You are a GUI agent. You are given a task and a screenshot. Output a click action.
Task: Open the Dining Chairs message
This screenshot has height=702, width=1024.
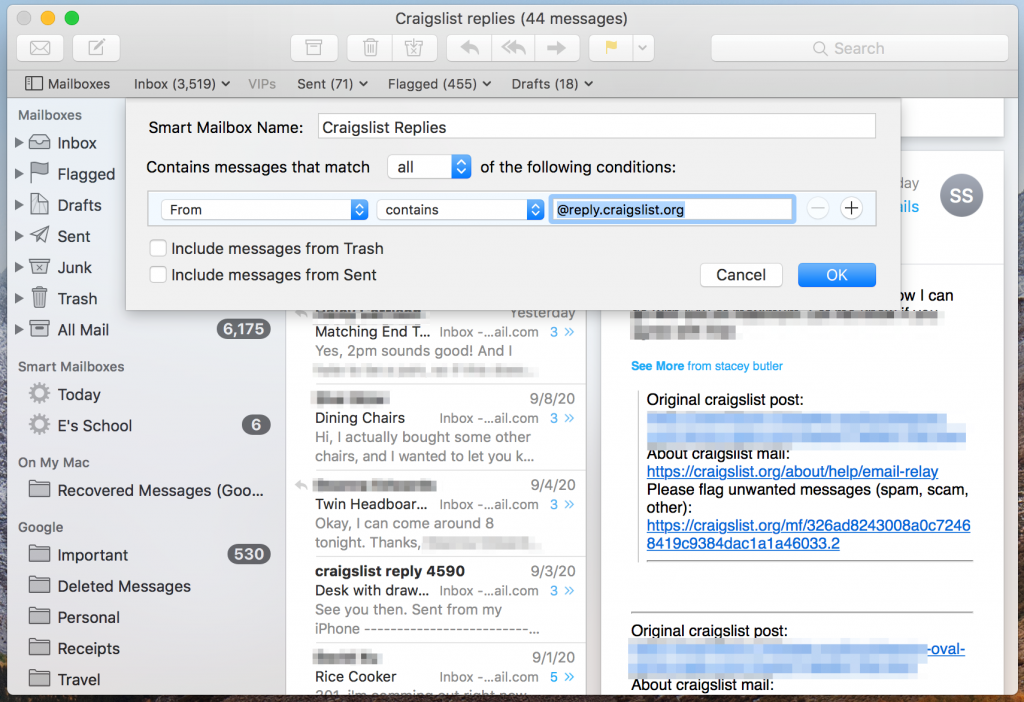point(436,427)
